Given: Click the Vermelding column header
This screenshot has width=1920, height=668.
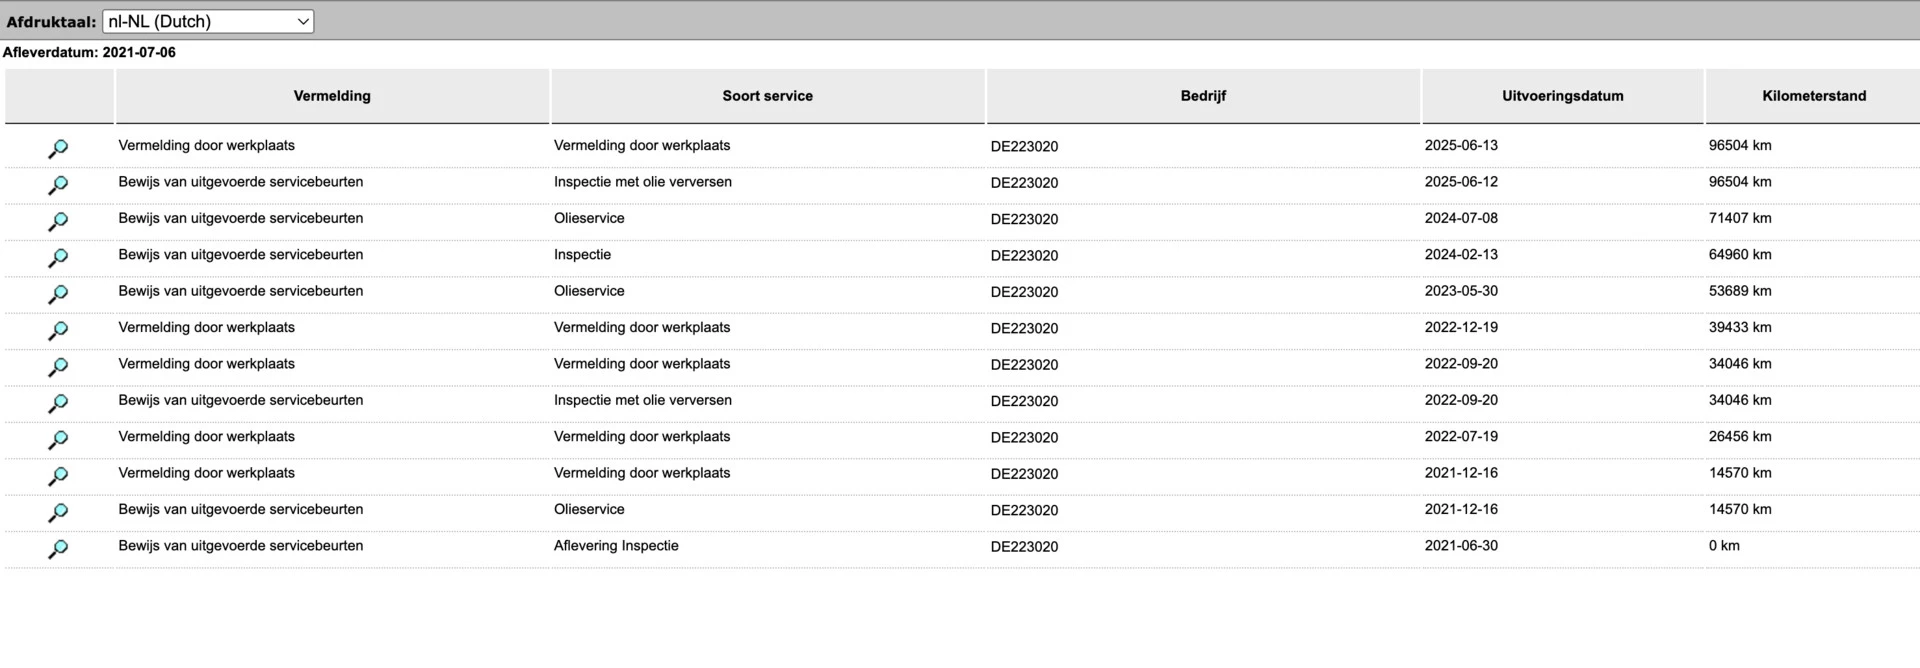Looking at the screenshot, I should [332, 96].
